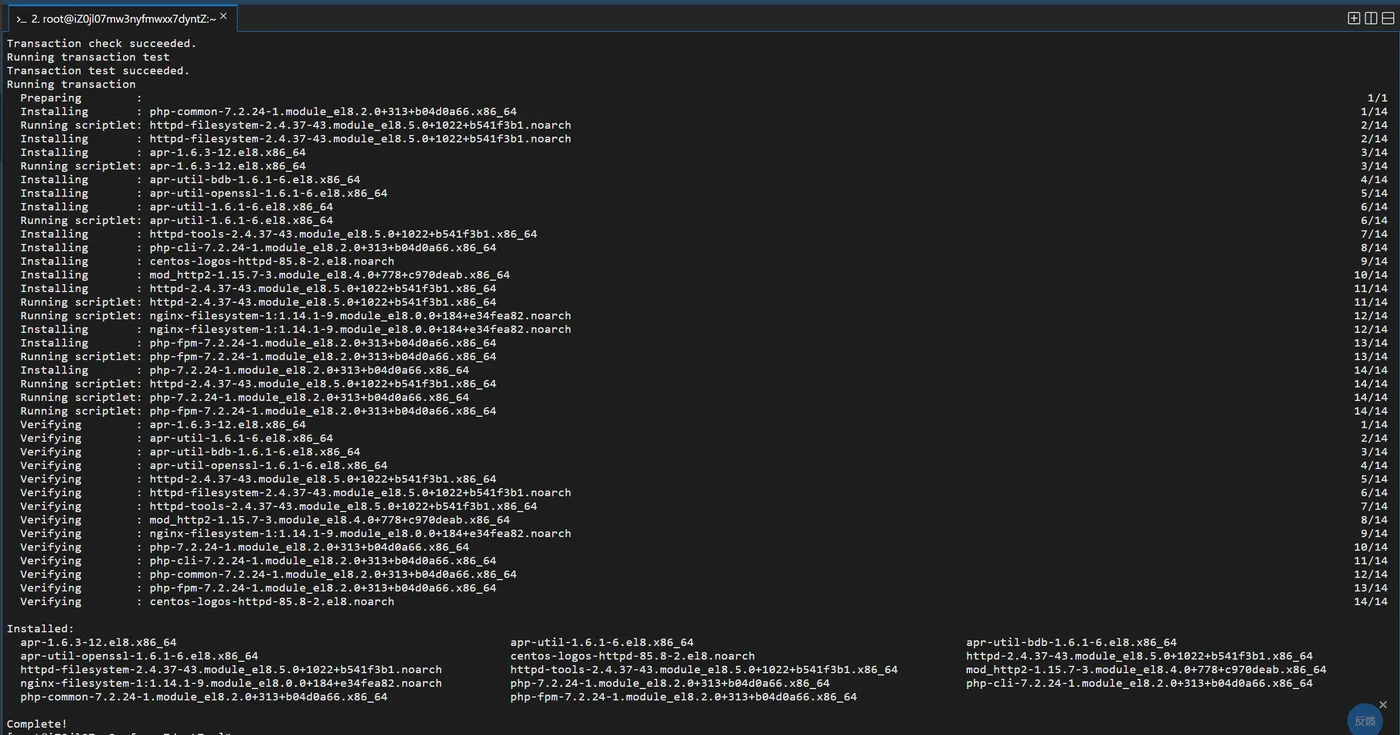Click the 'Complete!' message
Image resolution: width=1400 pixels, height=735 pixels.
tap(37, 724)
